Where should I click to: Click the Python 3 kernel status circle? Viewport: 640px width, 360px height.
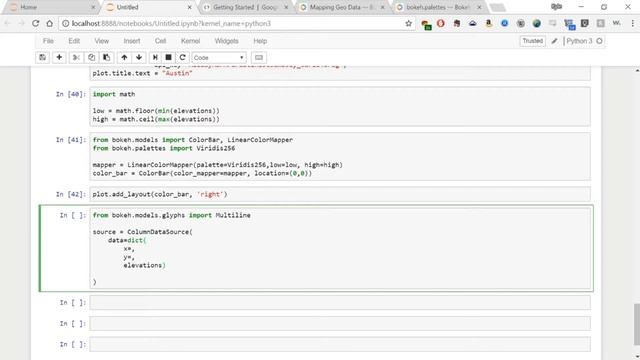point(599,41)
